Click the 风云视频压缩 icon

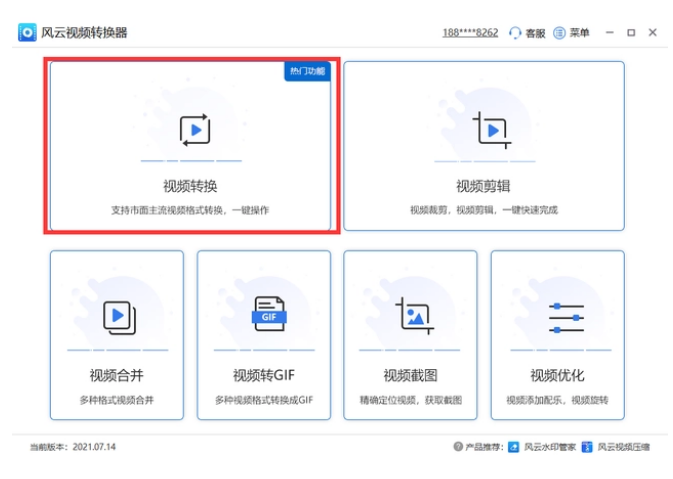[587, 447]
